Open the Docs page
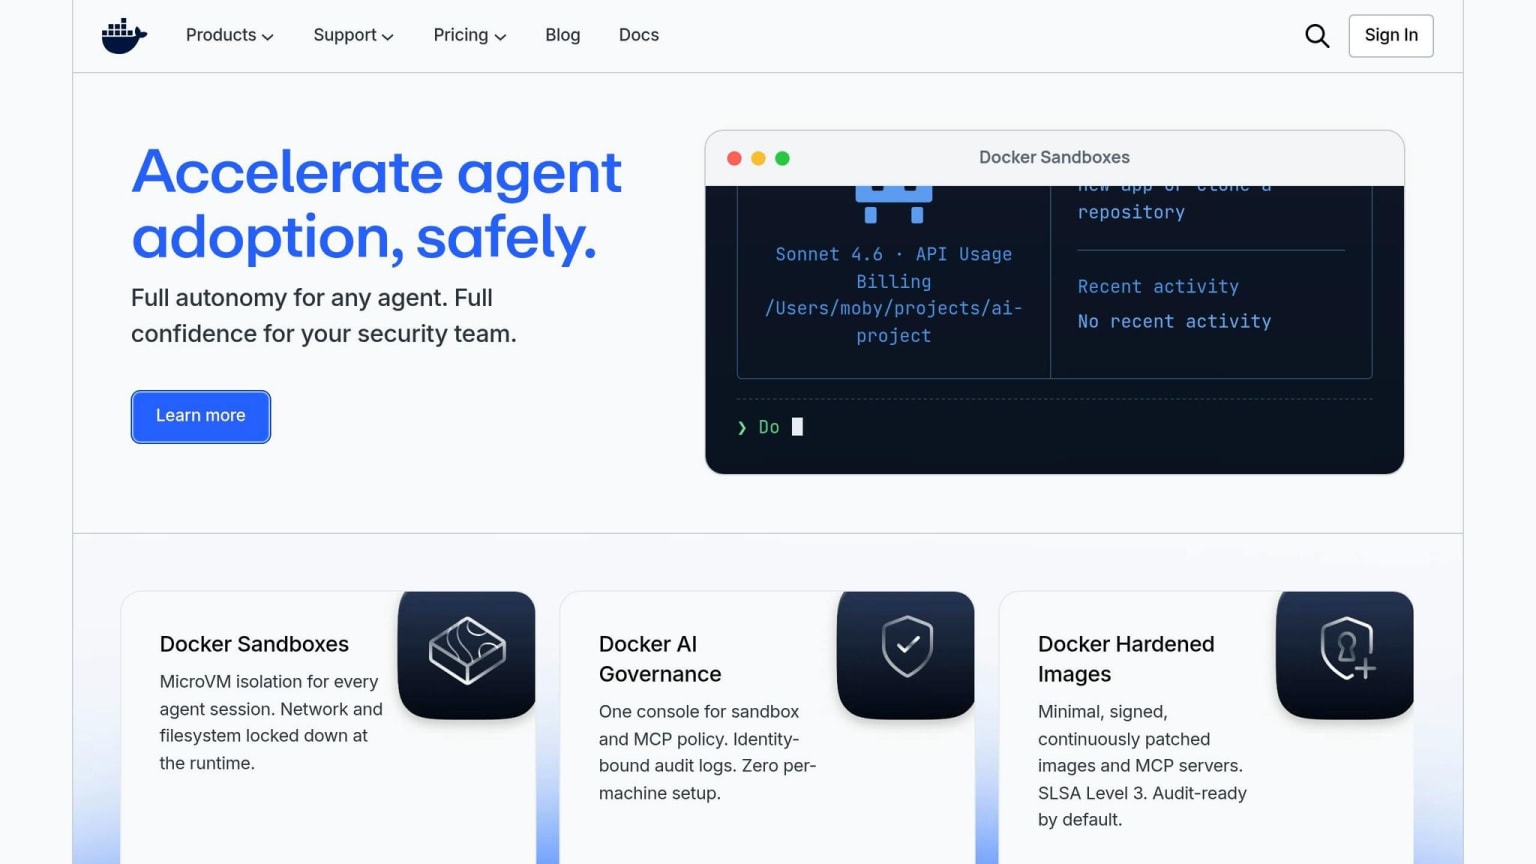The width and height of the screenshot is (1536, 864). [639, 35]
